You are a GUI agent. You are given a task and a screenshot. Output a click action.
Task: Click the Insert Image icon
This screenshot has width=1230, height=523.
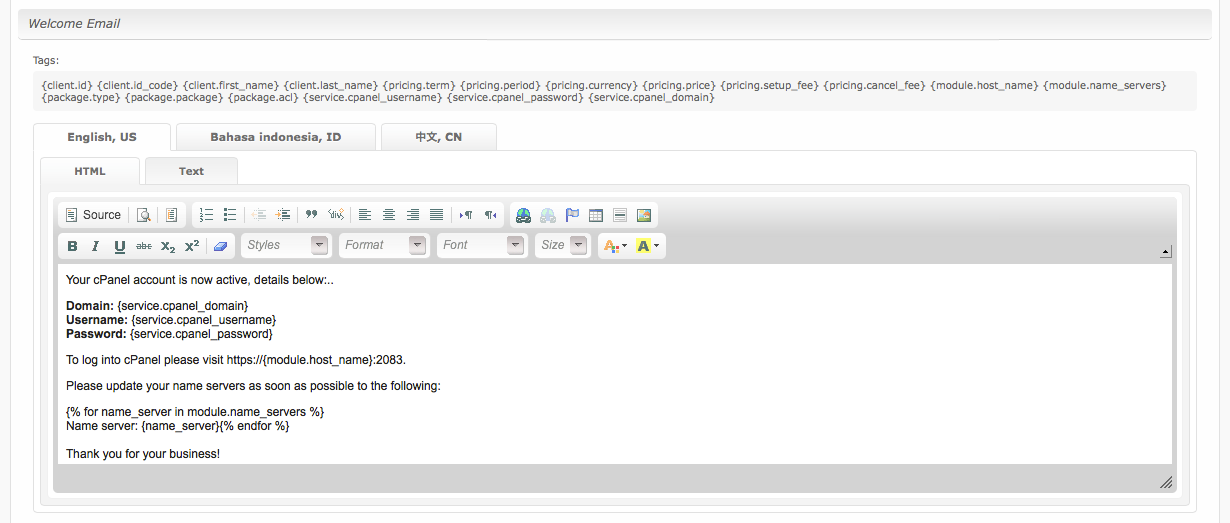[644, 215]
